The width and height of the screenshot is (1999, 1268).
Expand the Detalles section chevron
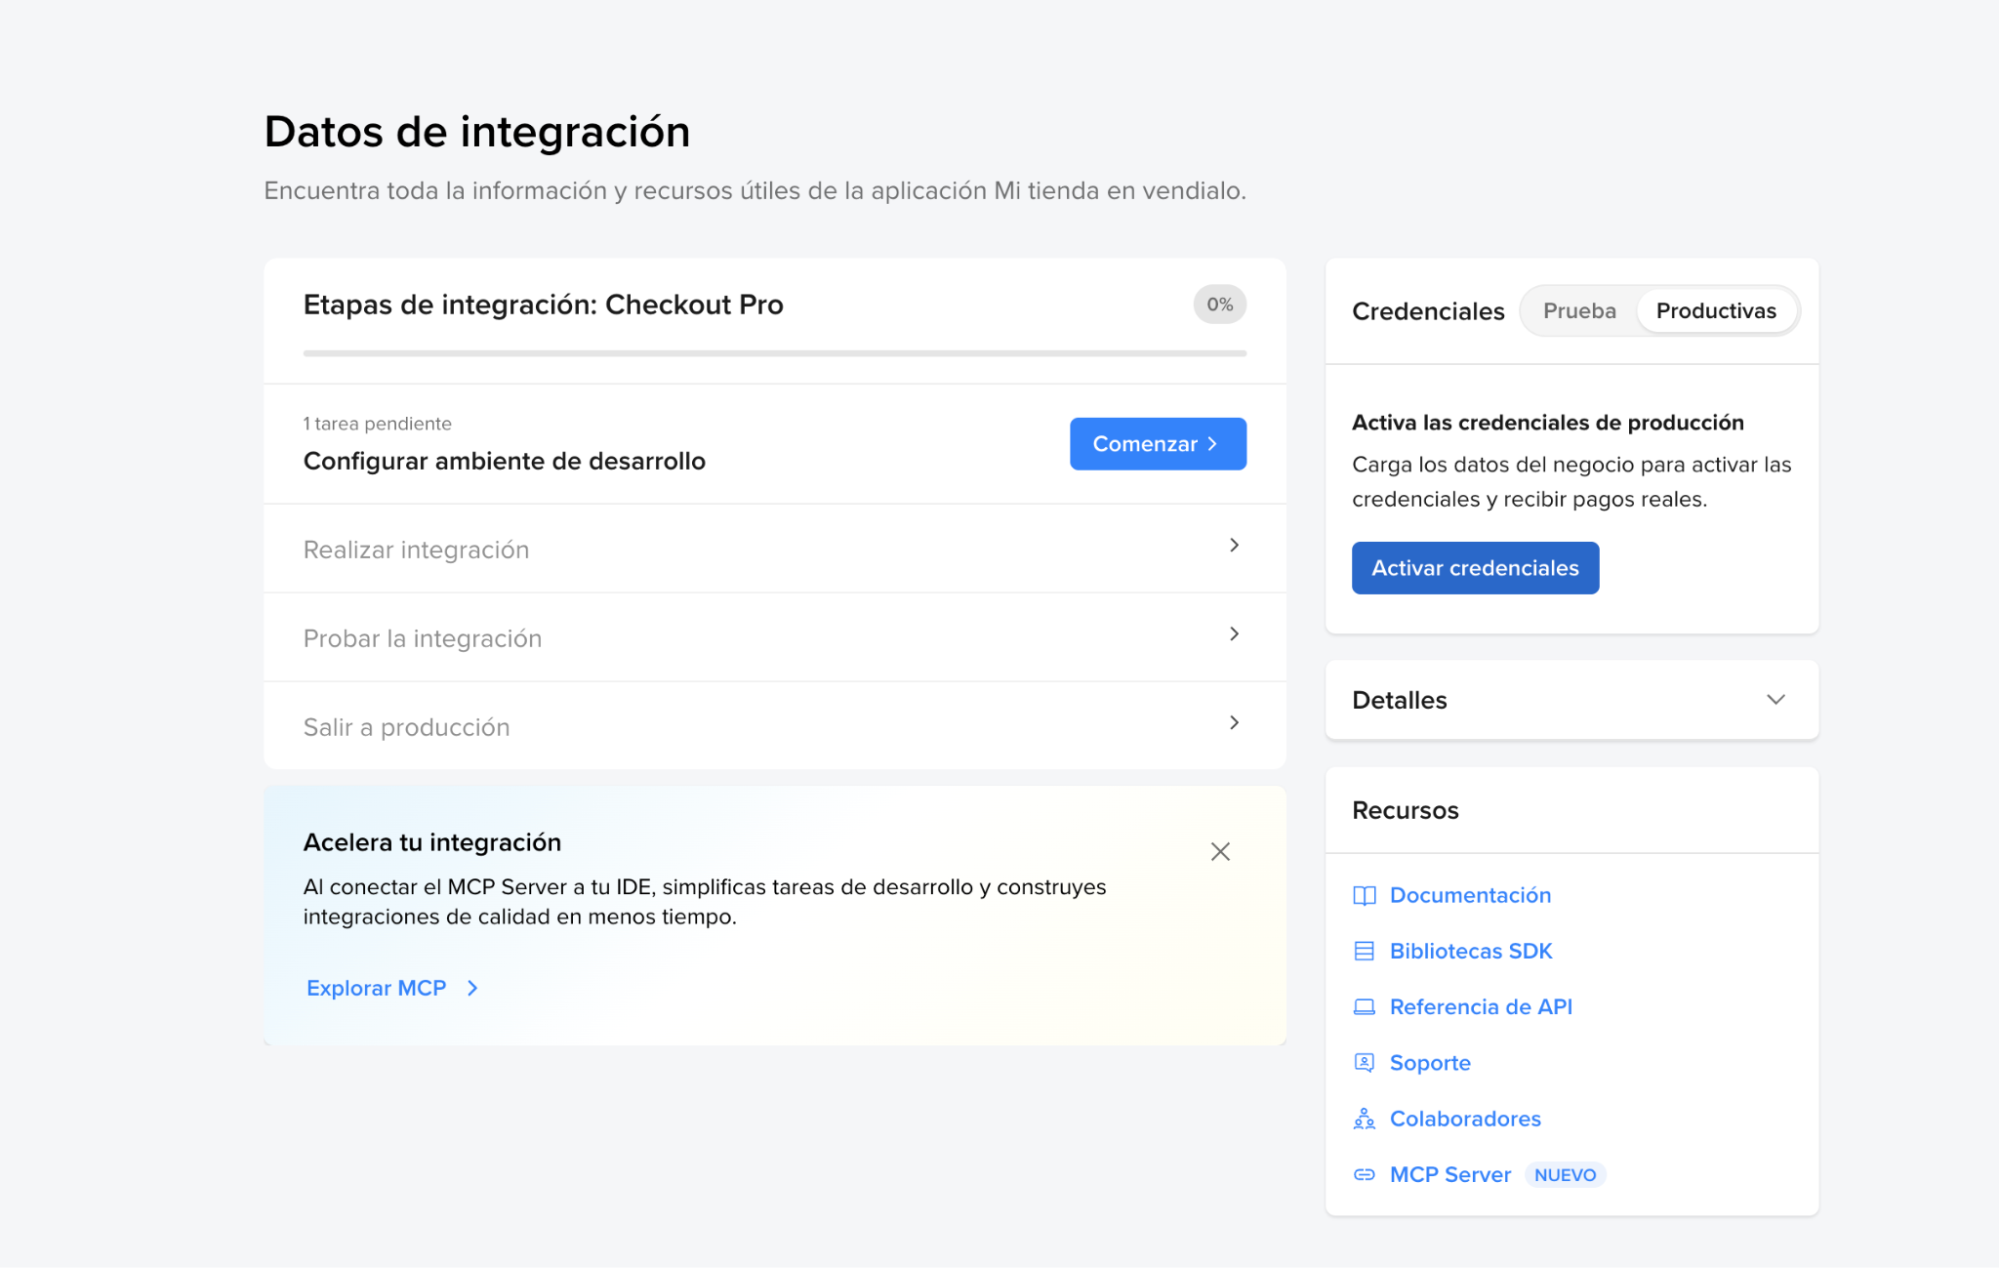tap(1775, 700)
